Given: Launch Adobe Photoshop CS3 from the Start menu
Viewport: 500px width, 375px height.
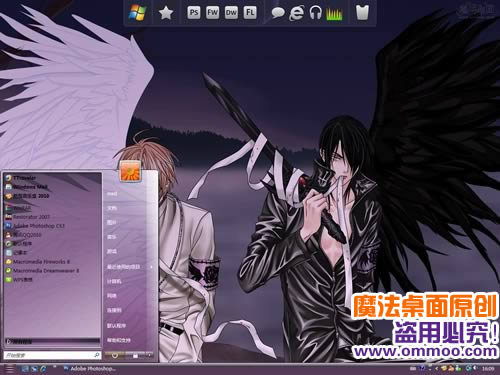Looking at the screenshot, I should point(35,226).
